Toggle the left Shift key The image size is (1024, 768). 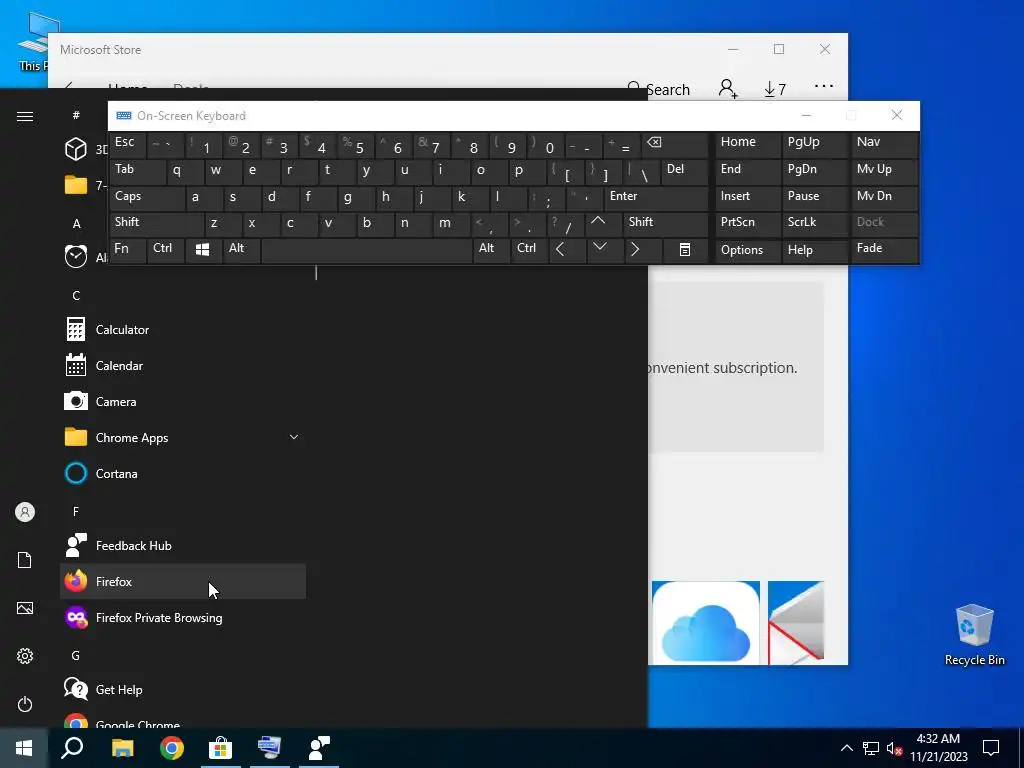(157, 224)
